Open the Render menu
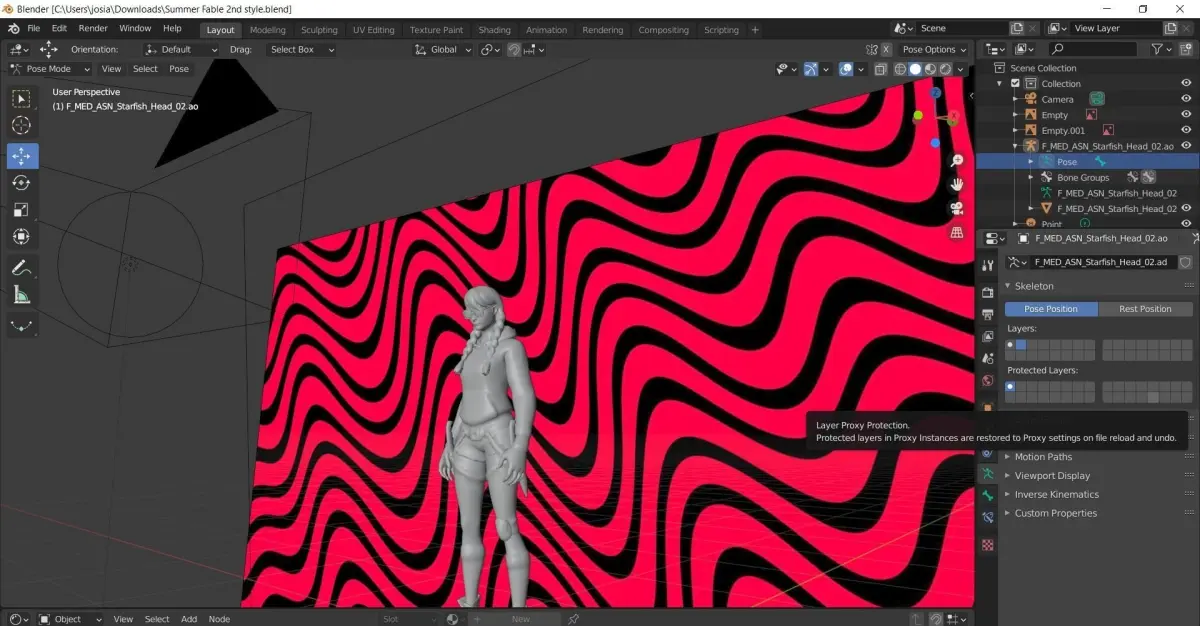Viewport: 1200px width, 626px height. tap(93, 28)
